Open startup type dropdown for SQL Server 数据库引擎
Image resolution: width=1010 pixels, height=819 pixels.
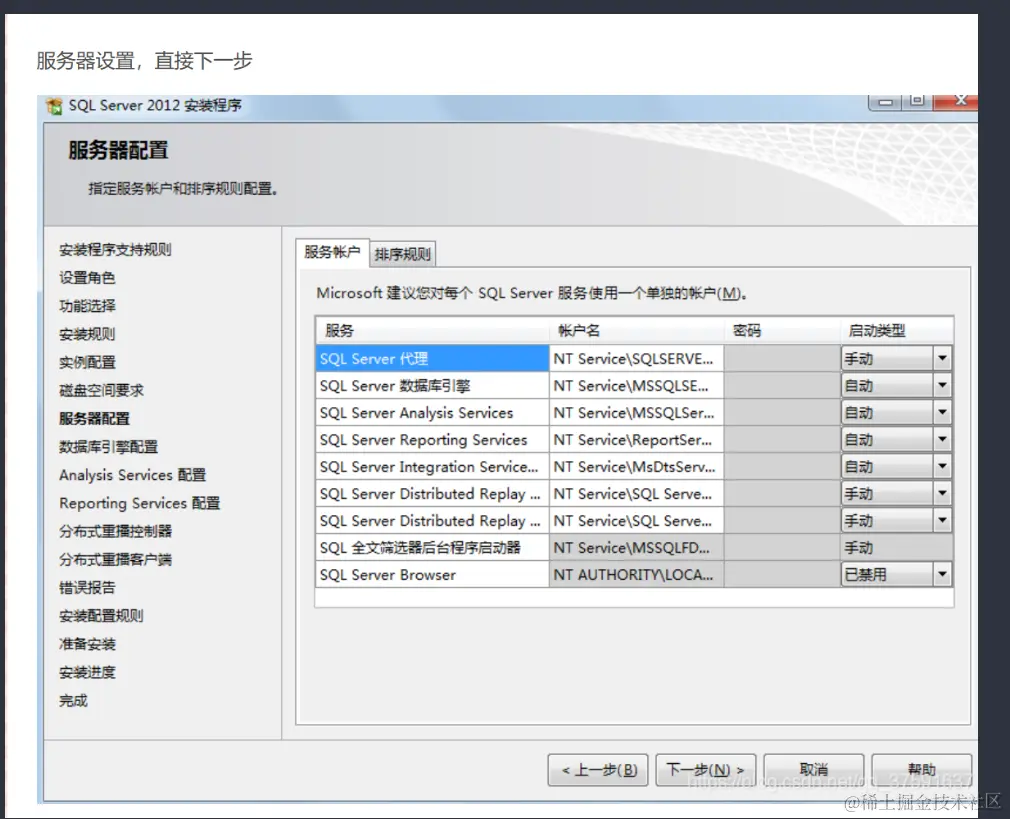point(942,385)
